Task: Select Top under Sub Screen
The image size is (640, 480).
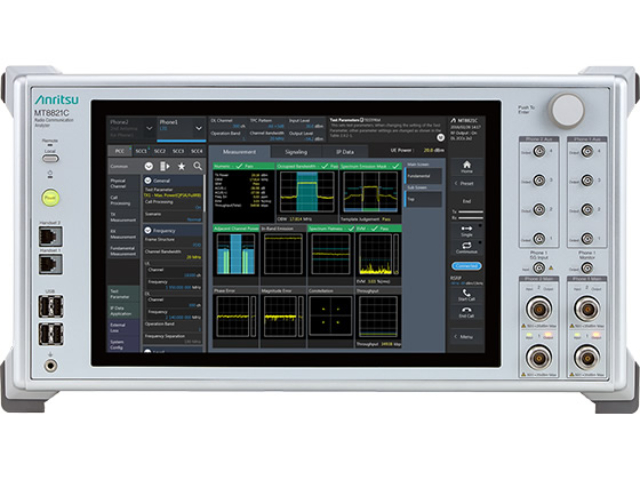Action: click(423, 199)
